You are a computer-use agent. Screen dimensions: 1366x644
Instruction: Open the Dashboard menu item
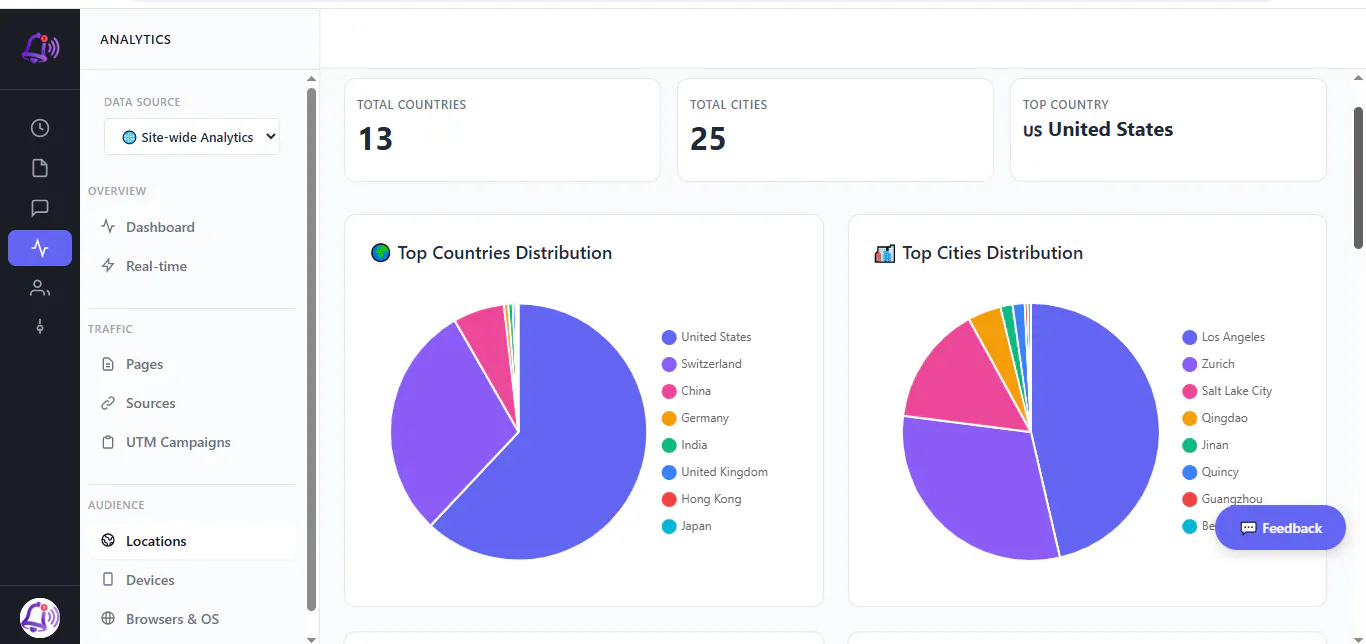pos(192,227)
